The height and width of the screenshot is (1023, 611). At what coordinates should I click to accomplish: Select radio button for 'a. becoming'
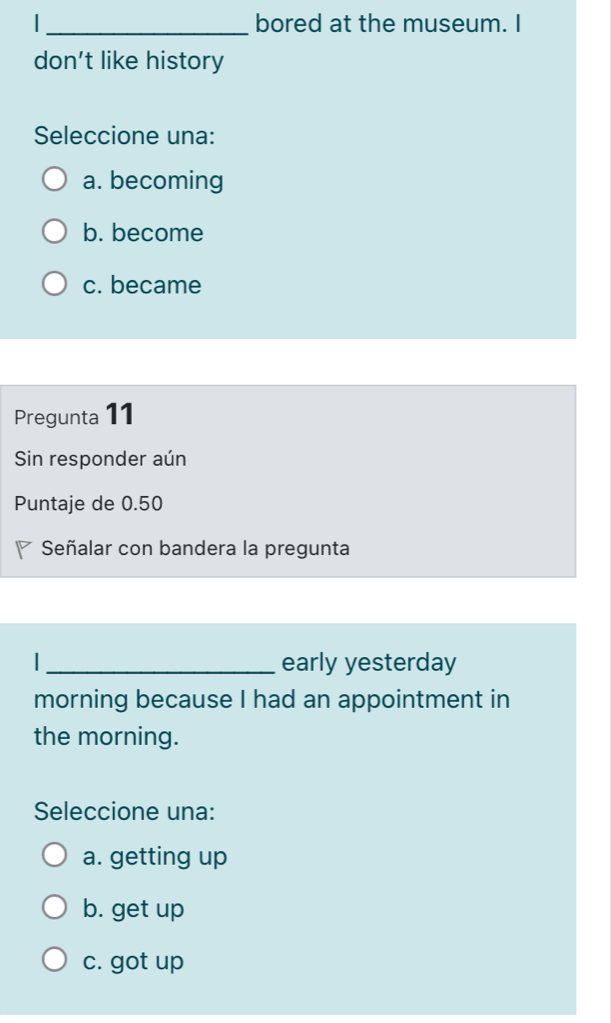click(55, 180)
